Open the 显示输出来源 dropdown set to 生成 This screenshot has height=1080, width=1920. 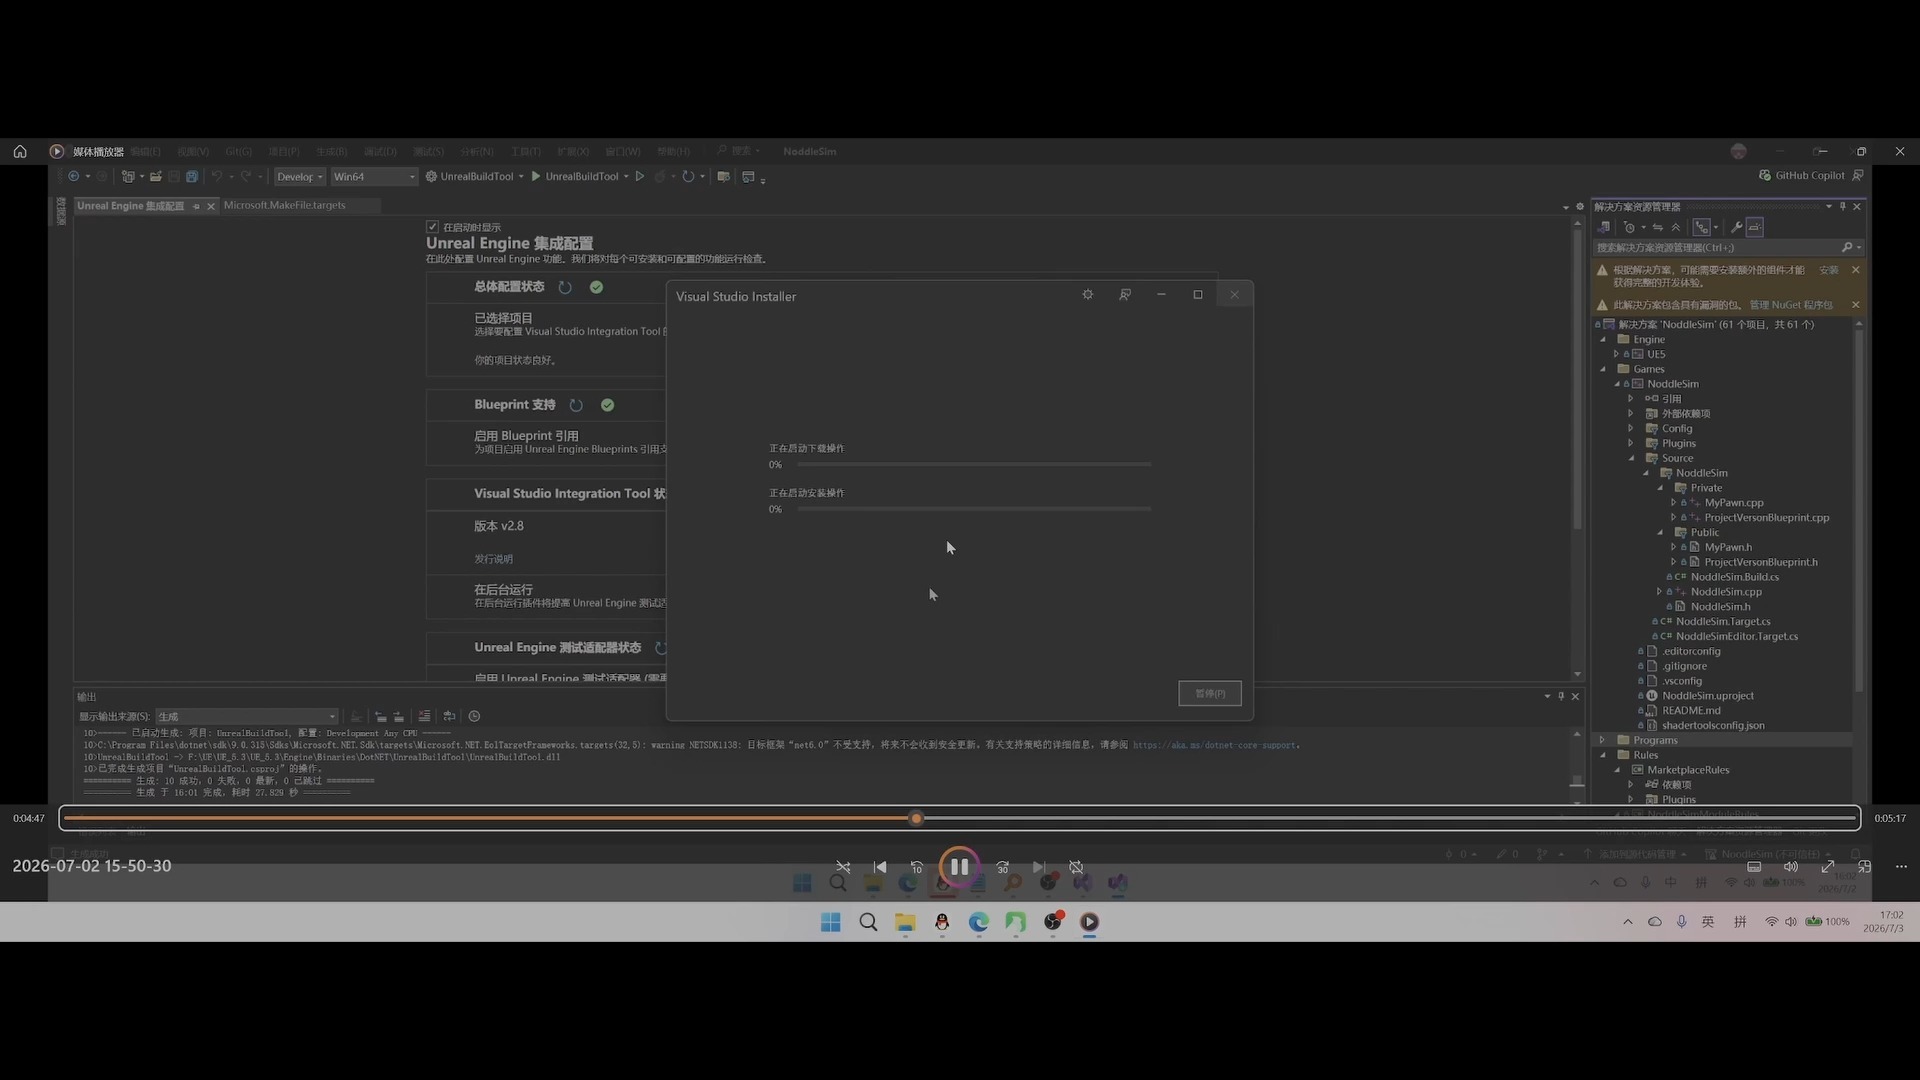pos(247,717)
